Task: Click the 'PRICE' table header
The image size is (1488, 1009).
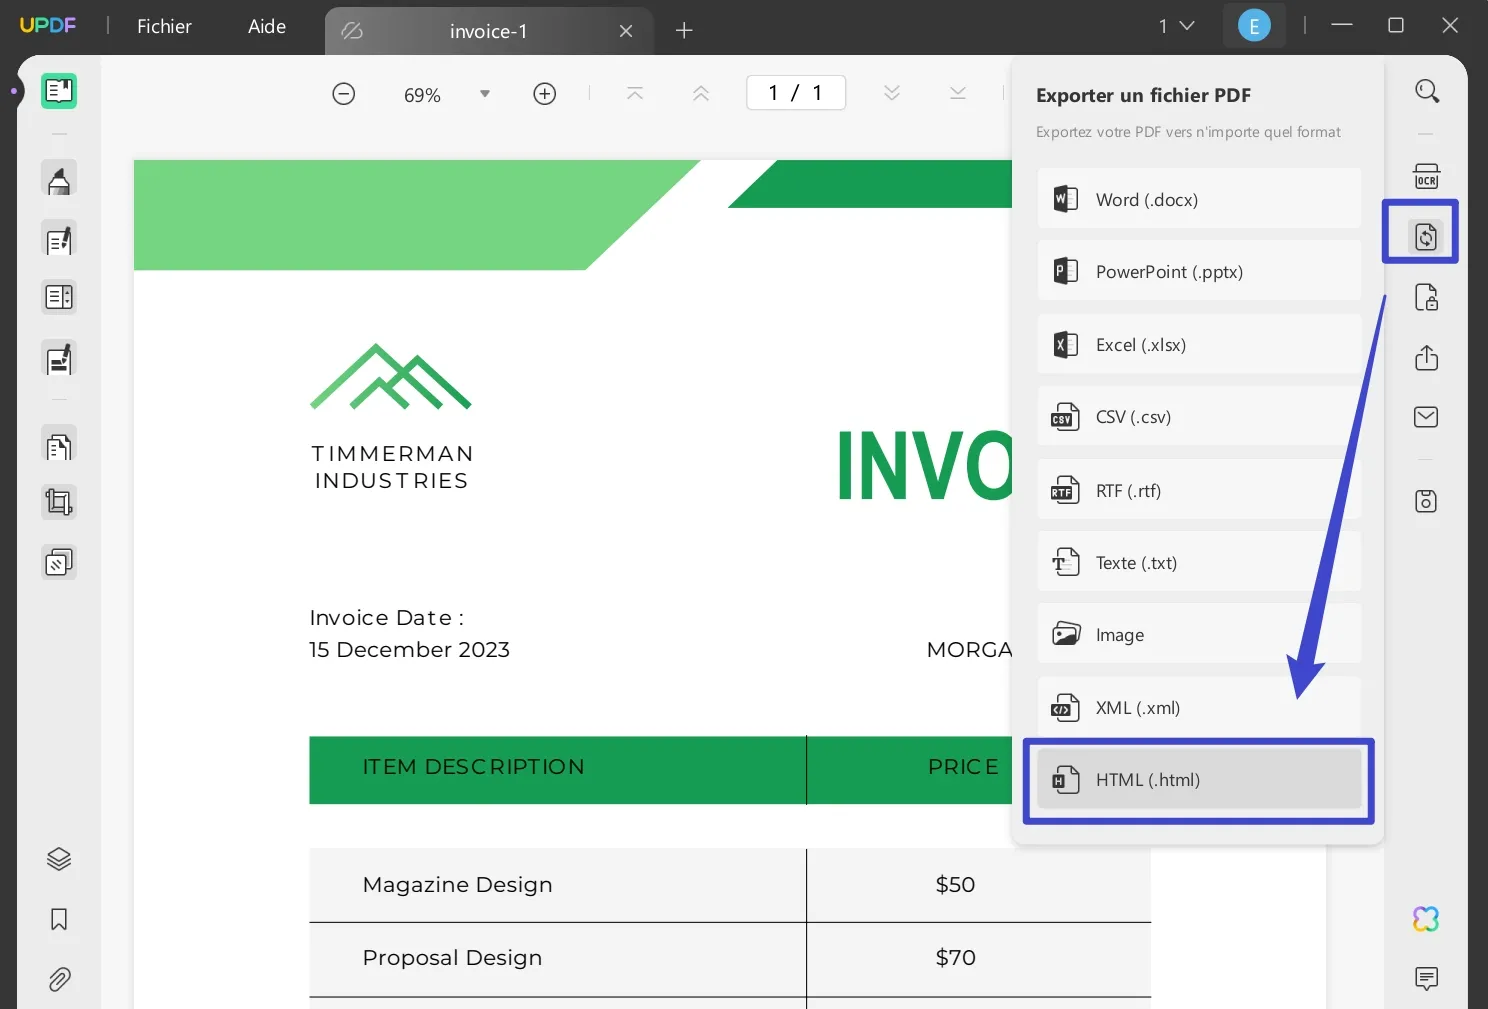Action: tap(963, 767)
